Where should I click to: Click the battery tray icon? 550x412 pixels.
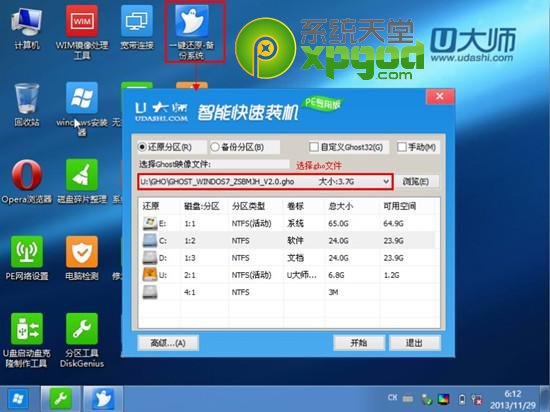(462, 399)
